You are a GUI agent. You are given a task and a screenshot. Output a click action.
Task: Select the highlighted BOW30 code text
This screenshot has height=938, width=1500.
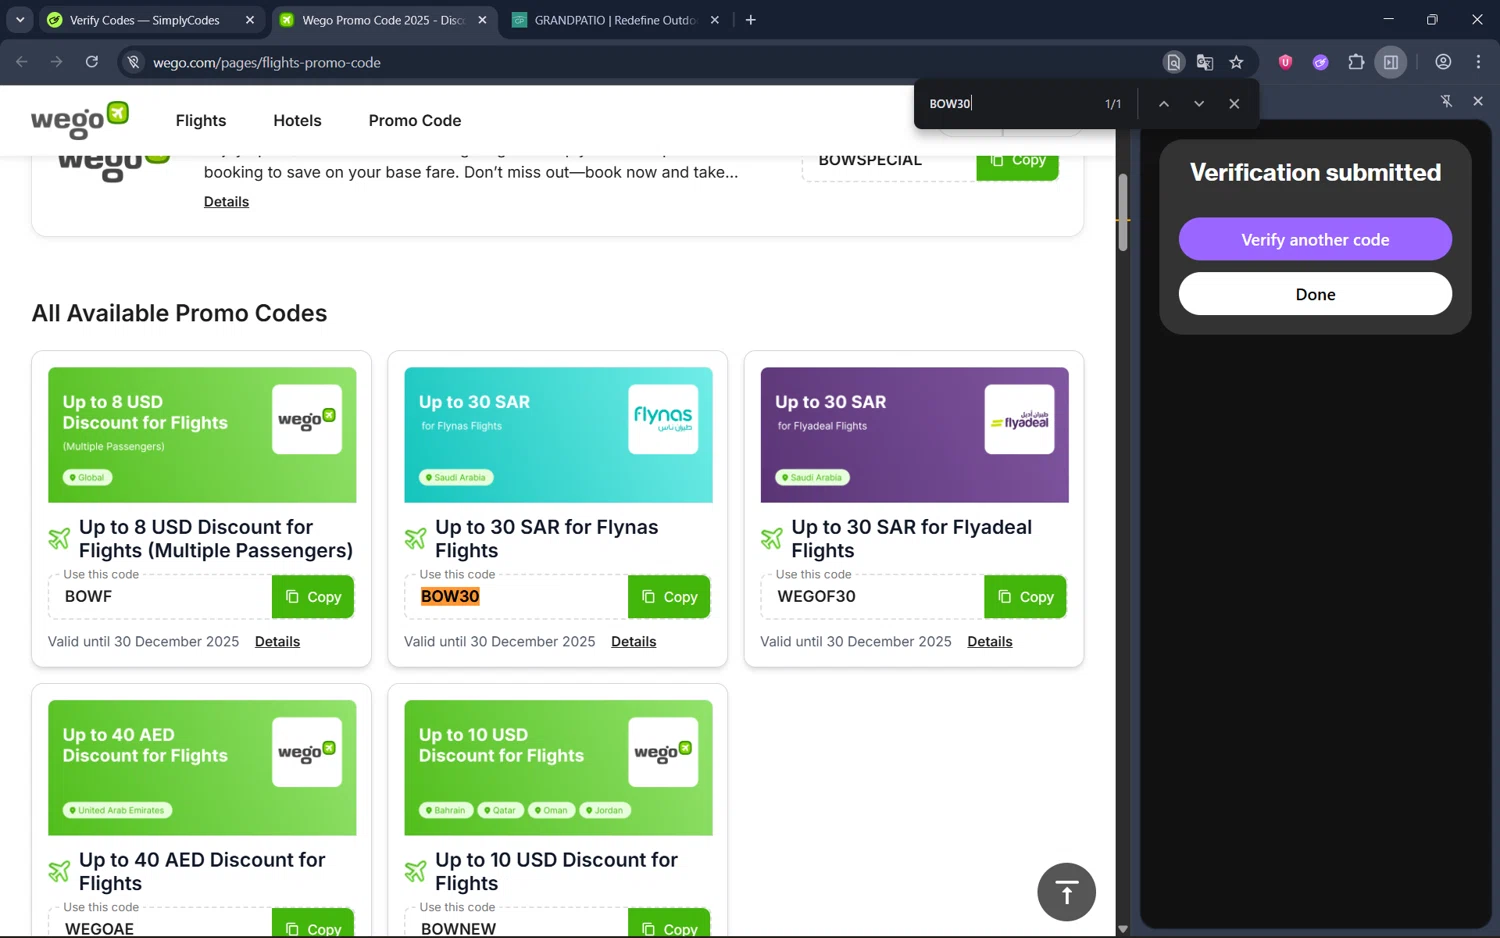[x=450, y=596]
